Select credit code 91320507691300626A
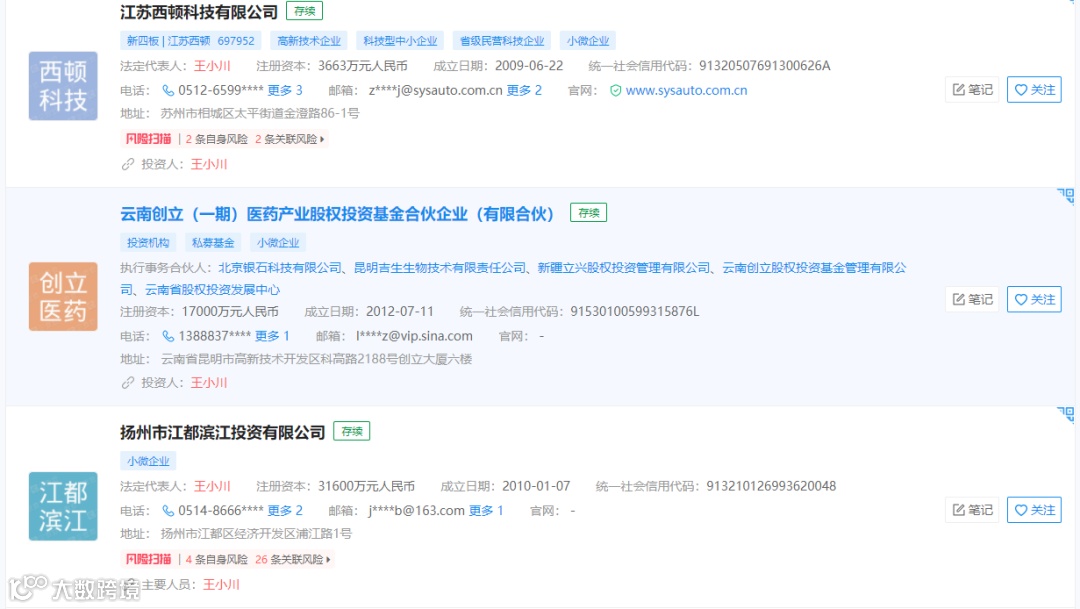This screenshot has height=609, width=1080. coord(765,66)
